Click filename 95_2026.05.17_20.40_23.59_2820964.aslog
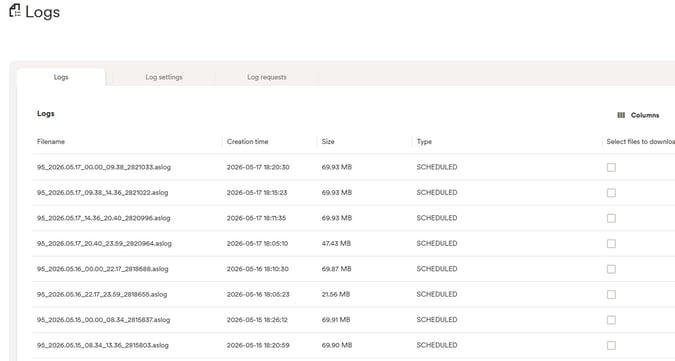This screenshot has height=361, width=675. tap(104, 243)
